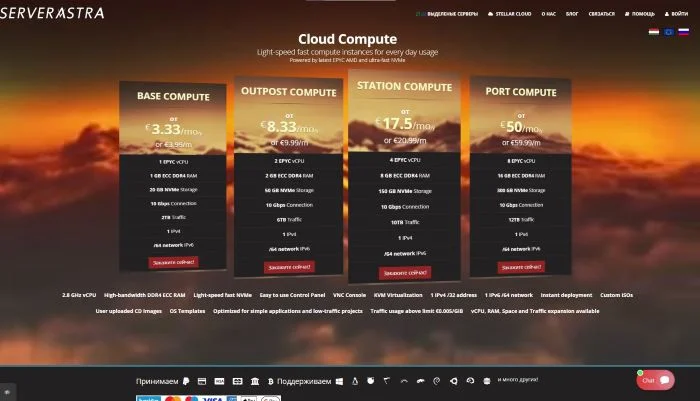The image size is (700, 401).
Task: Switch language with EU flag
Action: (669, 32)
